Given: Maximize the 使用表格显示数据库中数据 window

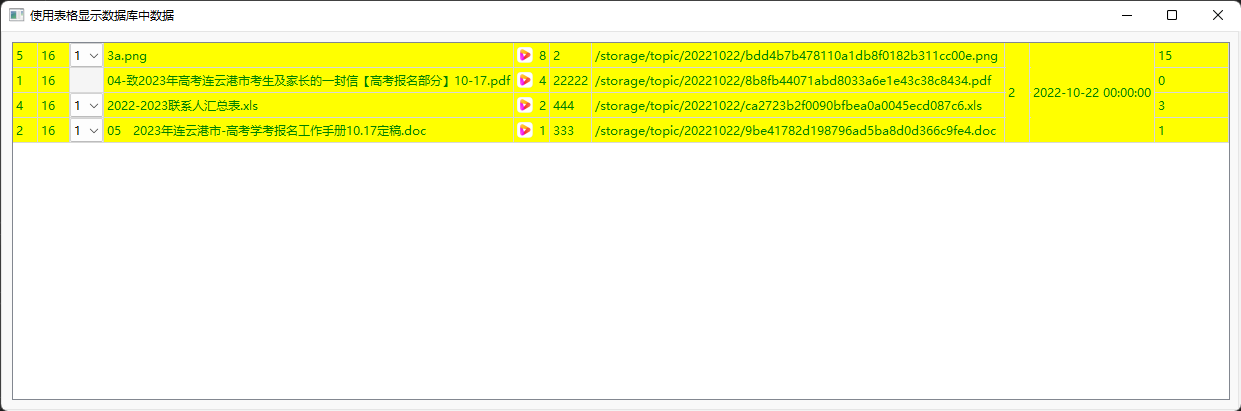Looking at the screenshot, I should (1172, 15).
